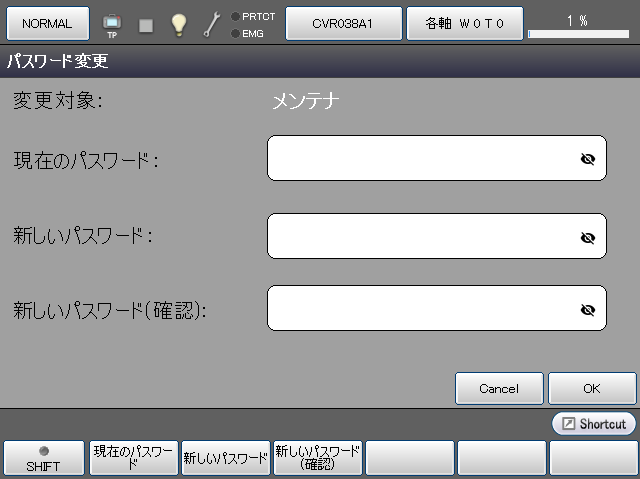Select the 新しいパスワード(確認) bottom function key
The image size is (640, 479).
pos(317,457)
